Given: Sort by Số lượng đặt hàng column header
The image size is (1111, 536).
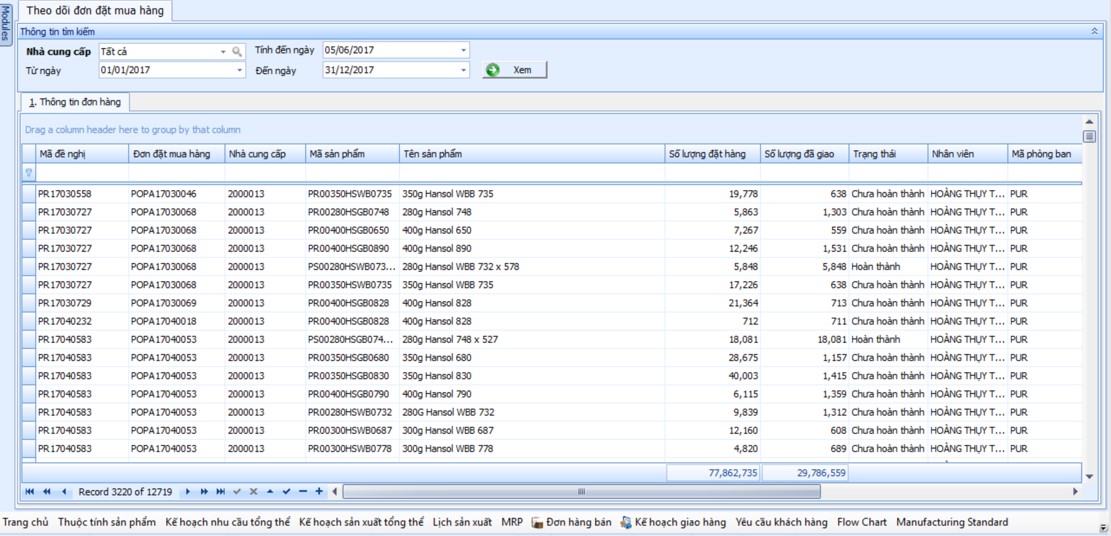Looking at the screenshot, I should coord(713,154).
